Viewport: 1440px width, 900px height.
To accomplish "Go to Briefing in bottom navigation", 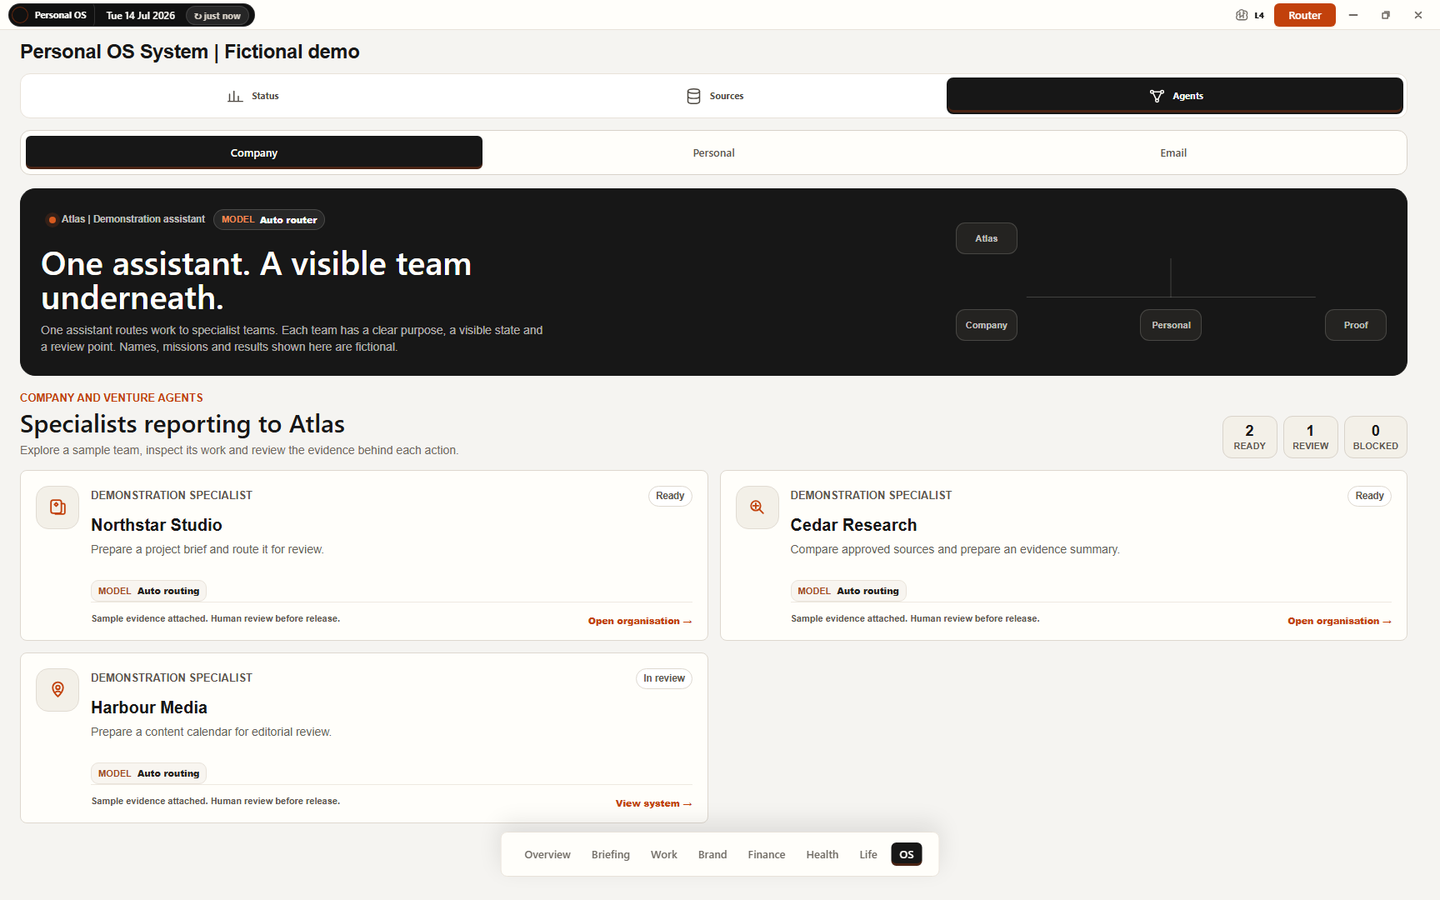I will point(610,855).
